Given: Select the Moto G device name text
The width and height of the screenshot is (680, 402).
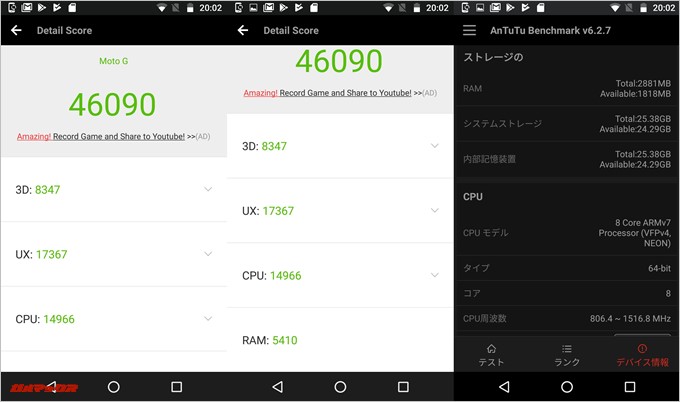Looking at the screenshot, I should click(x=114, y=61).
